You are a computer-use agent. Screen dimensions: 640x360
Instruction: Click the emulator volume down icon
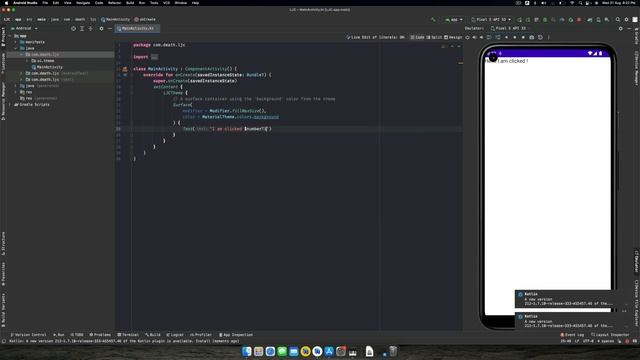(481, 37)
